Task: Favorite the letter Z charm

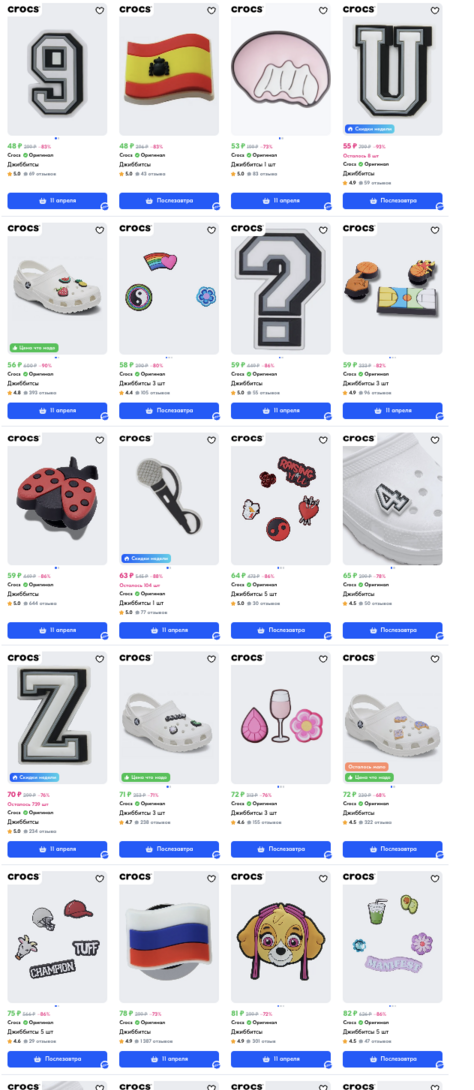Action: point(99,659)
